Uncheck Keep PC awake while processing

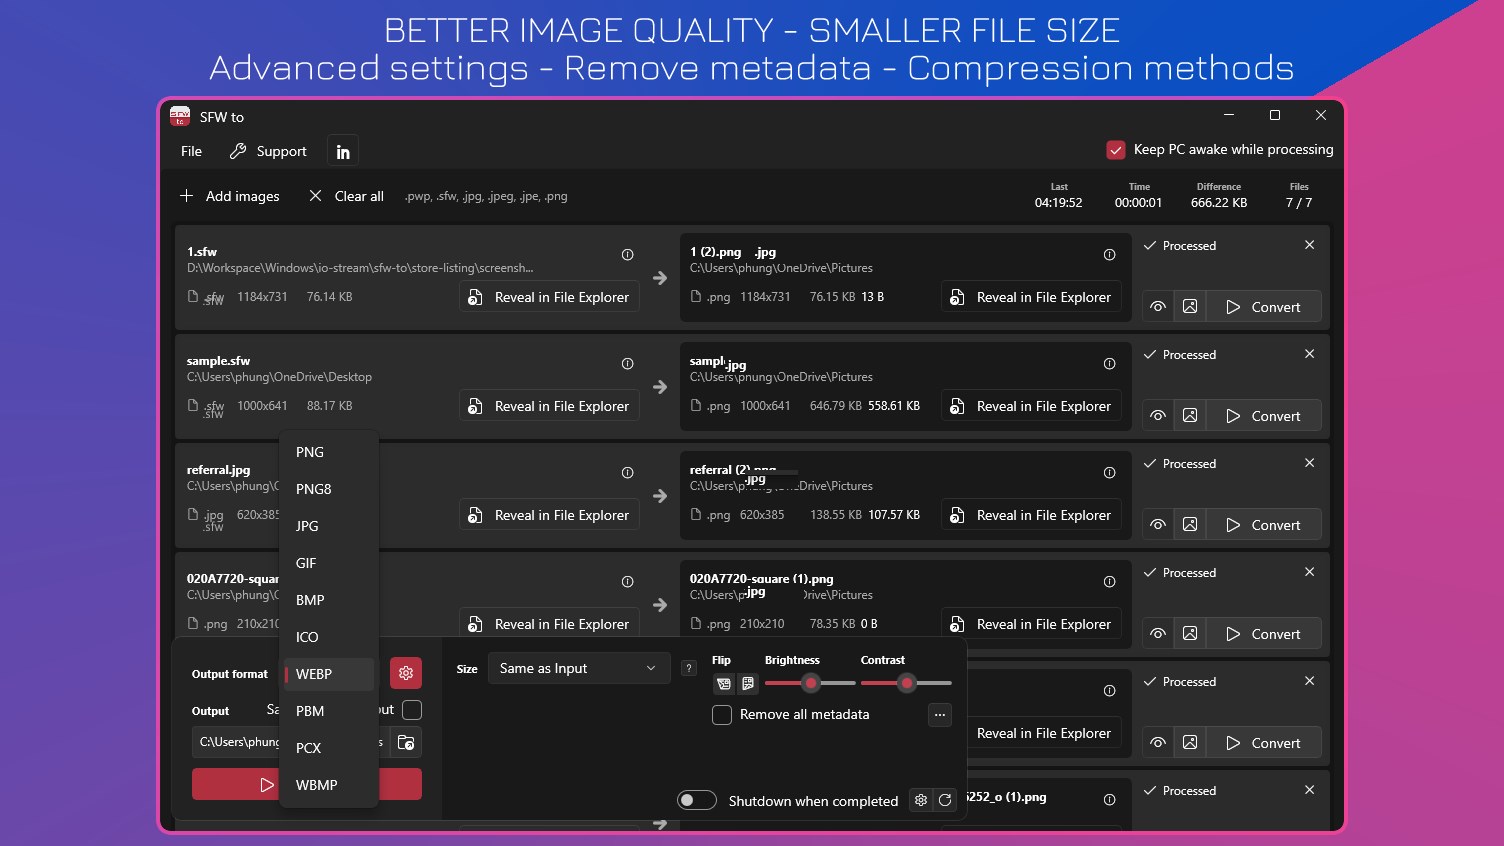pyautogui.click(x=1116, y=149)
